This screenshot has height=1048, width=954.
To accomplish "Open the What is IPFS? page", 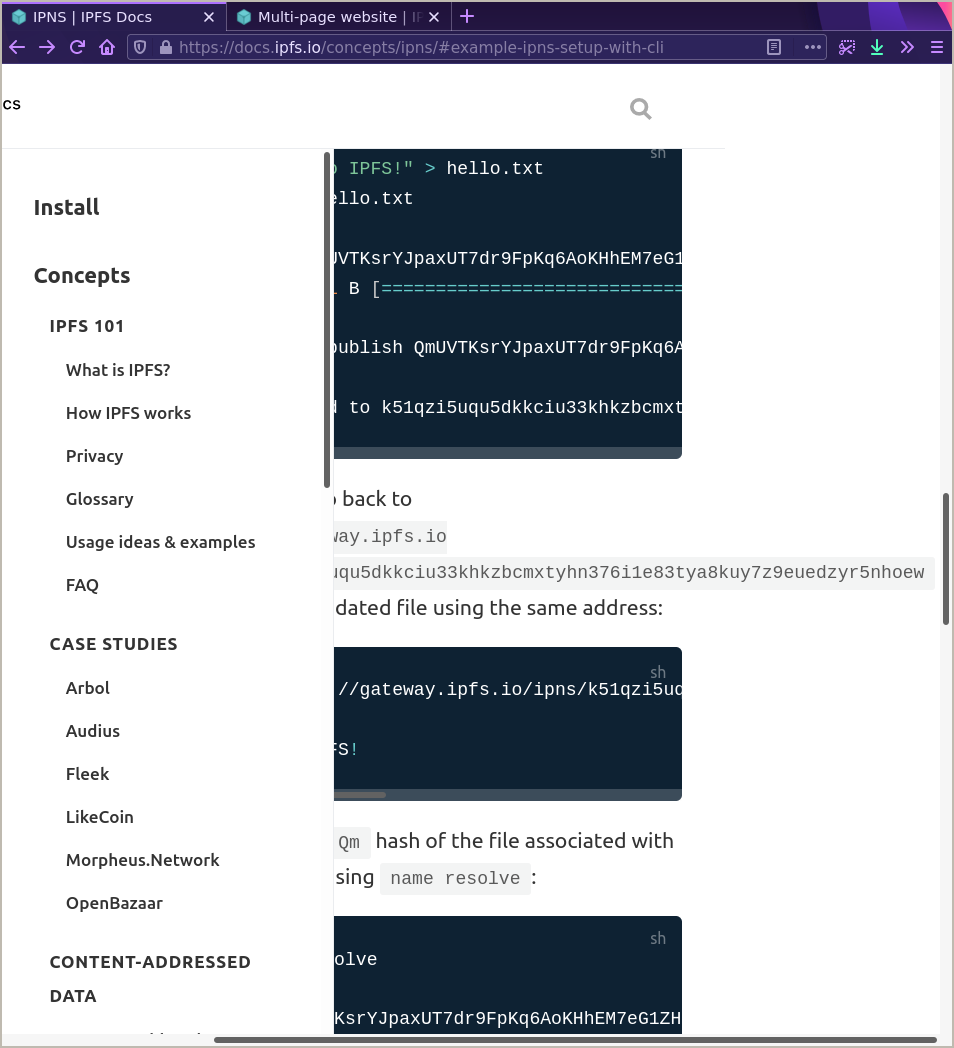I will point(118,369).
